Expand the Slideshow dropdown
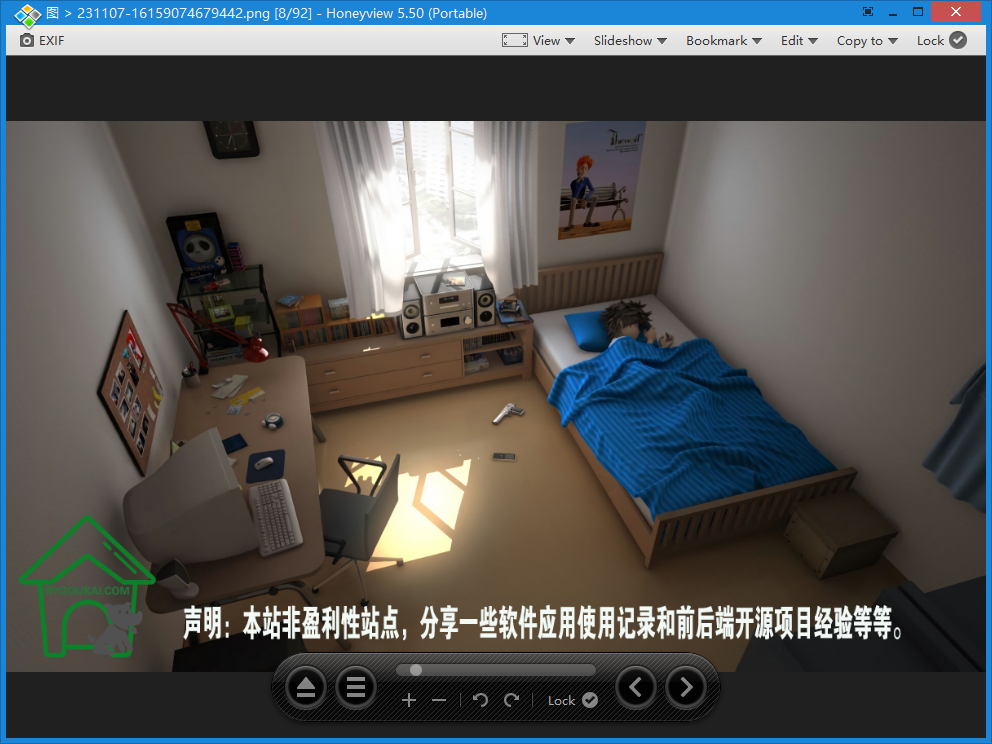This screenshot has height=744, width=992. [x=630, y=40]
